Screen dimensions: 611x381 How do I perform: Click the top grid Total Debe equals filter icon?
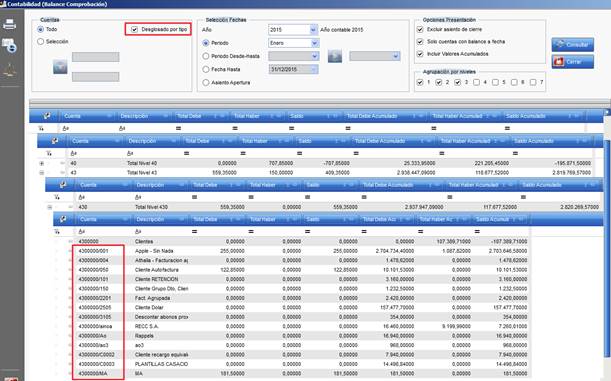click(x=178, y=128)
